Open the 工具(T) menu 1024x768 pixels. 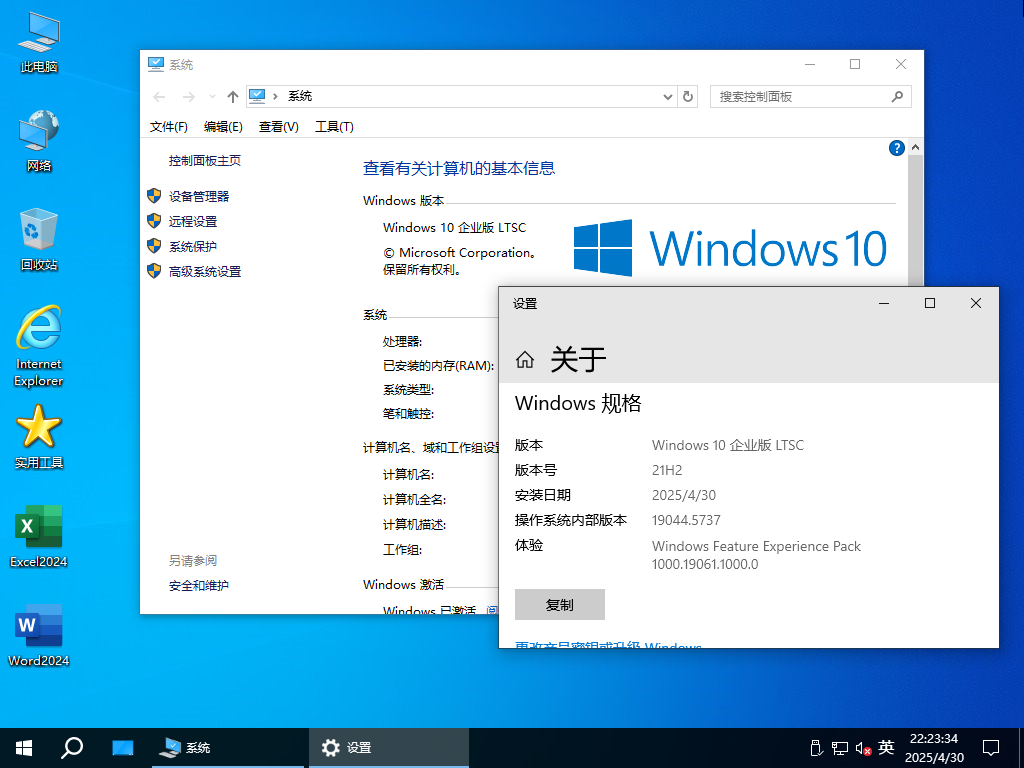pos(334,127)
